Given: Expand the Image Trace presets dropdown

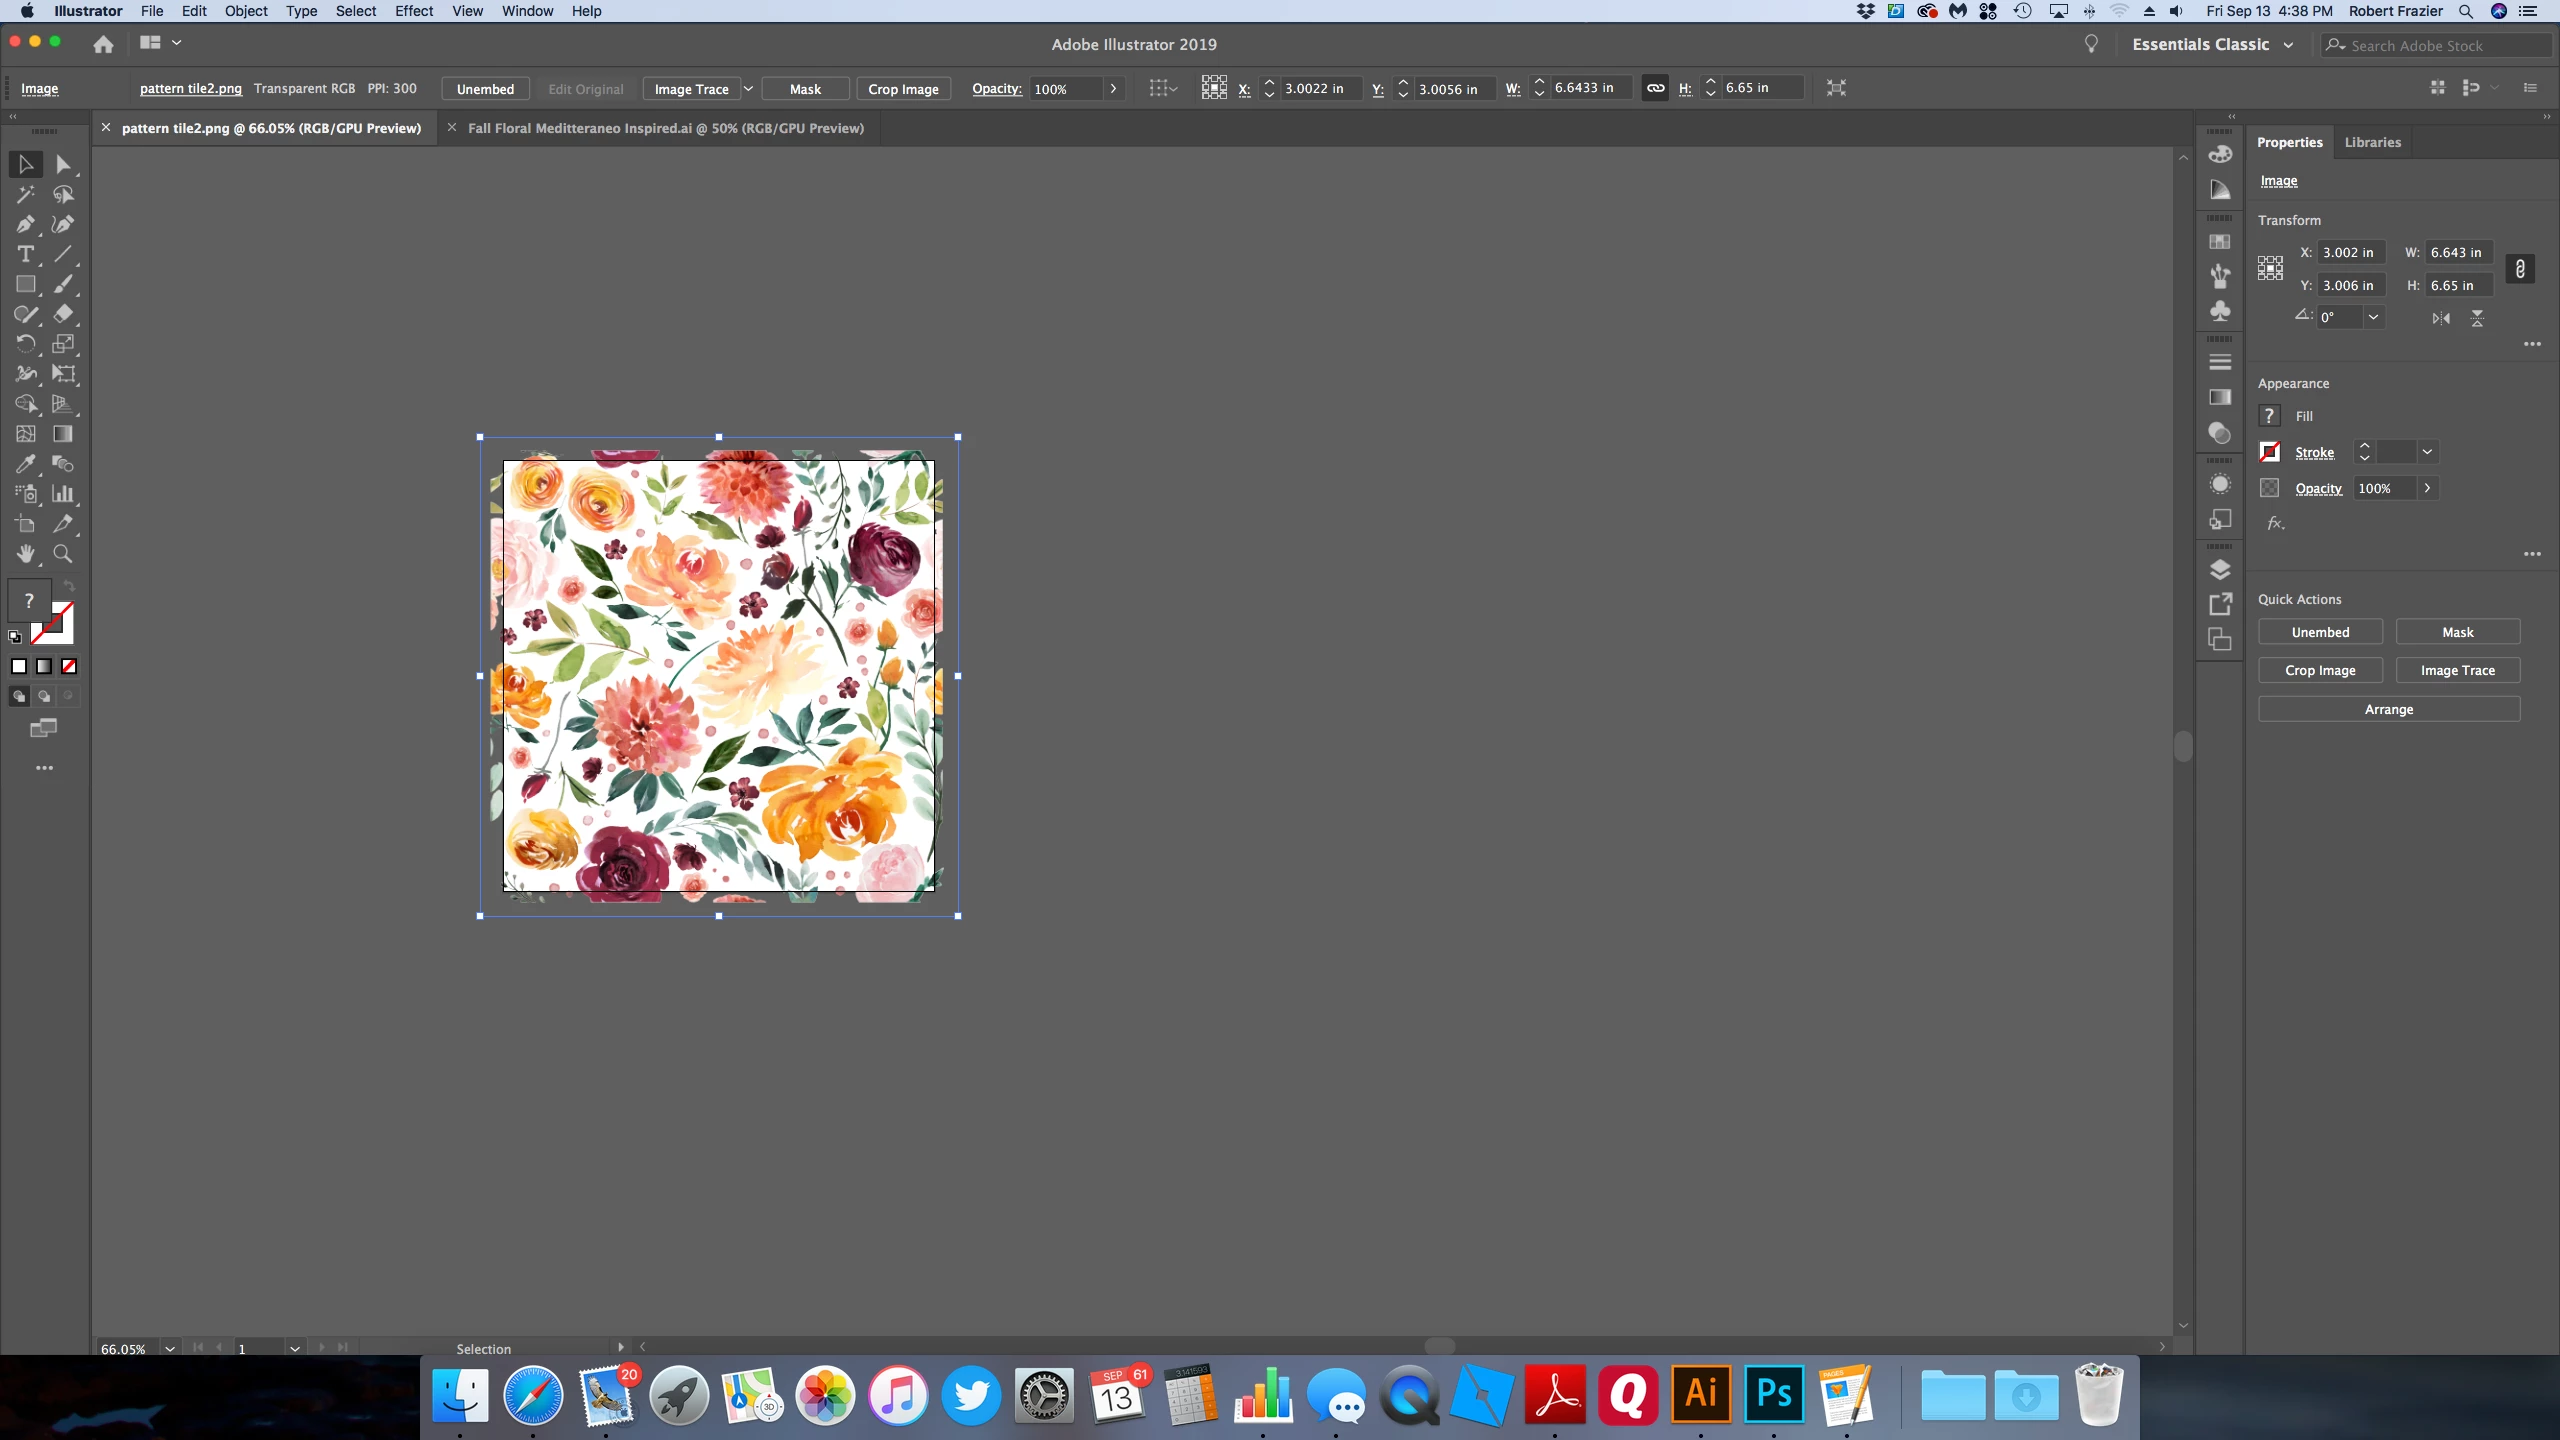Looking at the screenshot, I should point(748,88).
